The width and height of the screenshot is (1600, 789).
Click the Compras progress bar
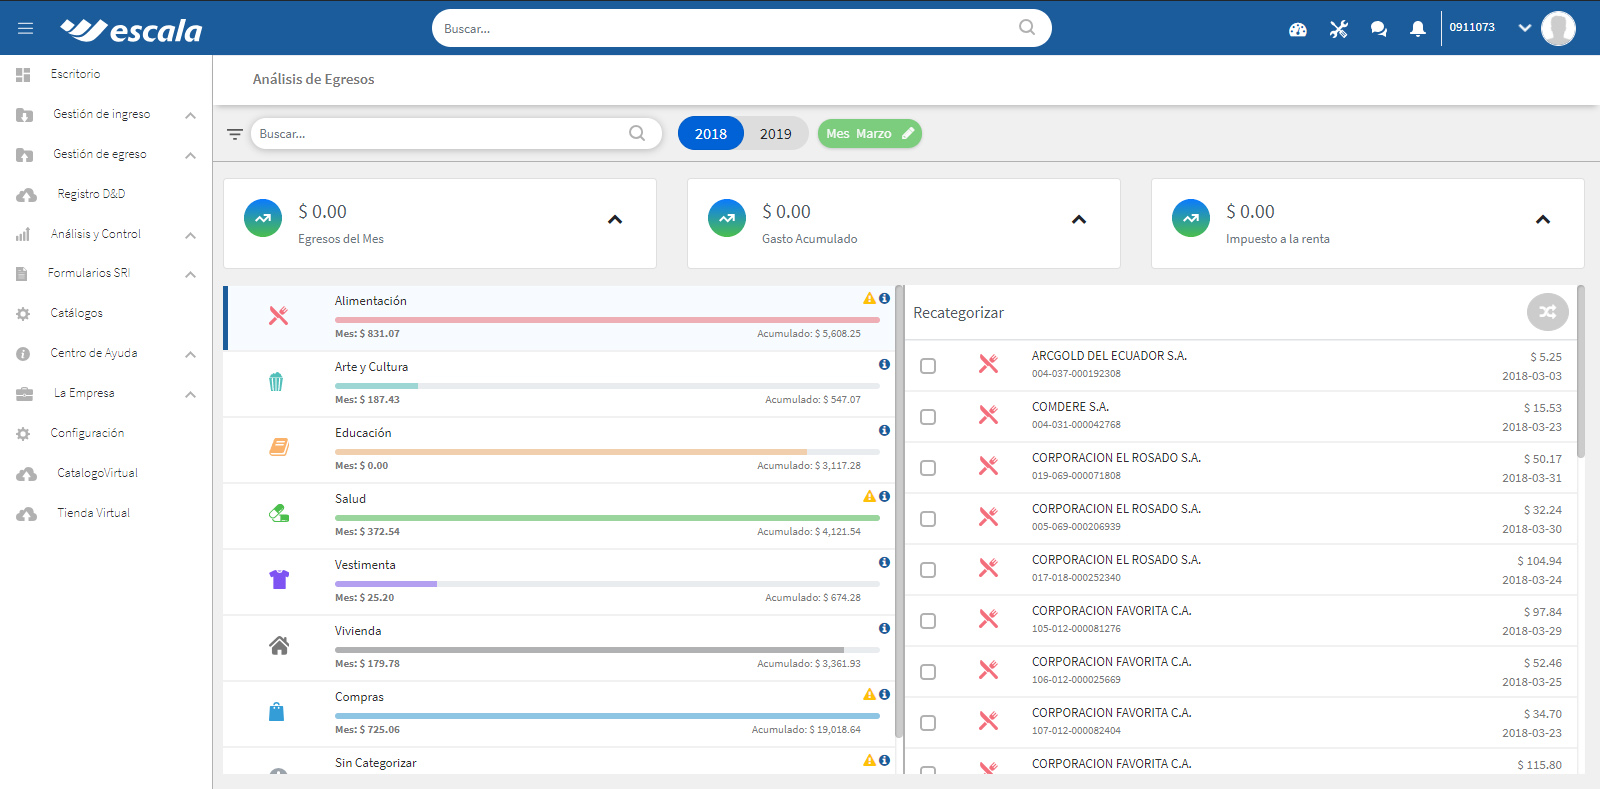point(607,716)
